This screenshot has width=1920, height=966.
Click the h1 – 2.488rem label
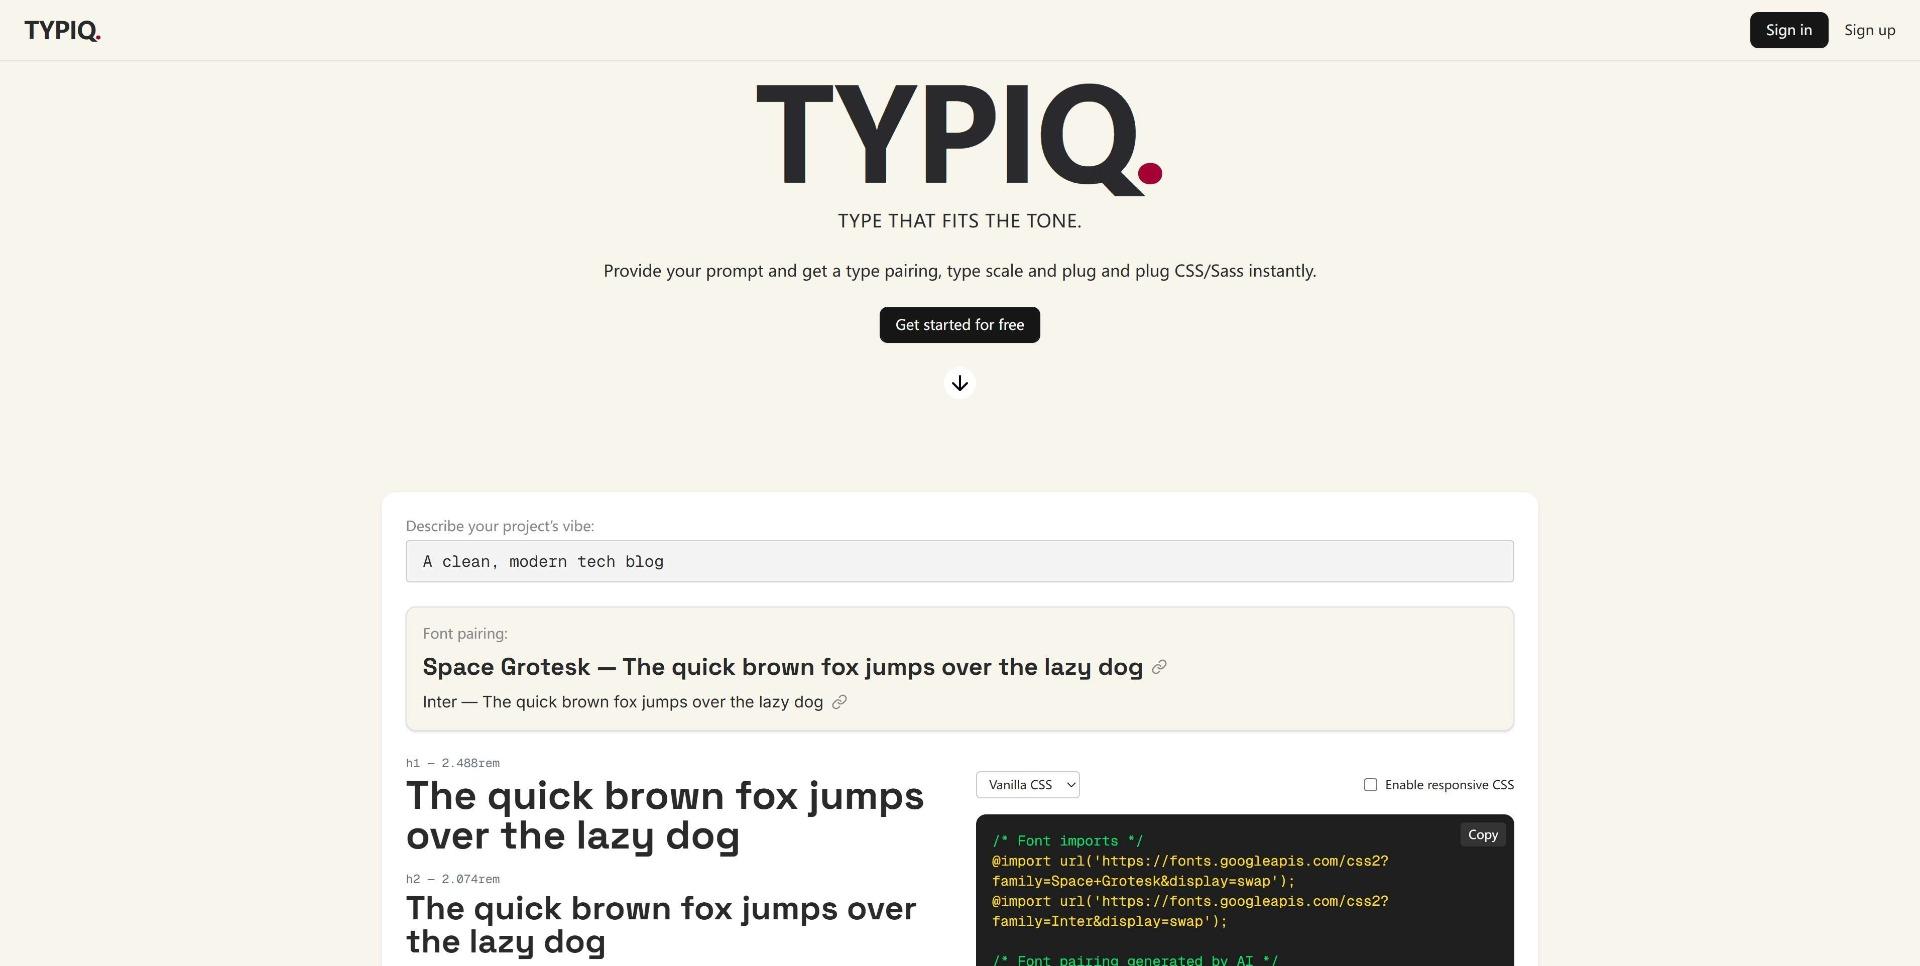point(452,763)
